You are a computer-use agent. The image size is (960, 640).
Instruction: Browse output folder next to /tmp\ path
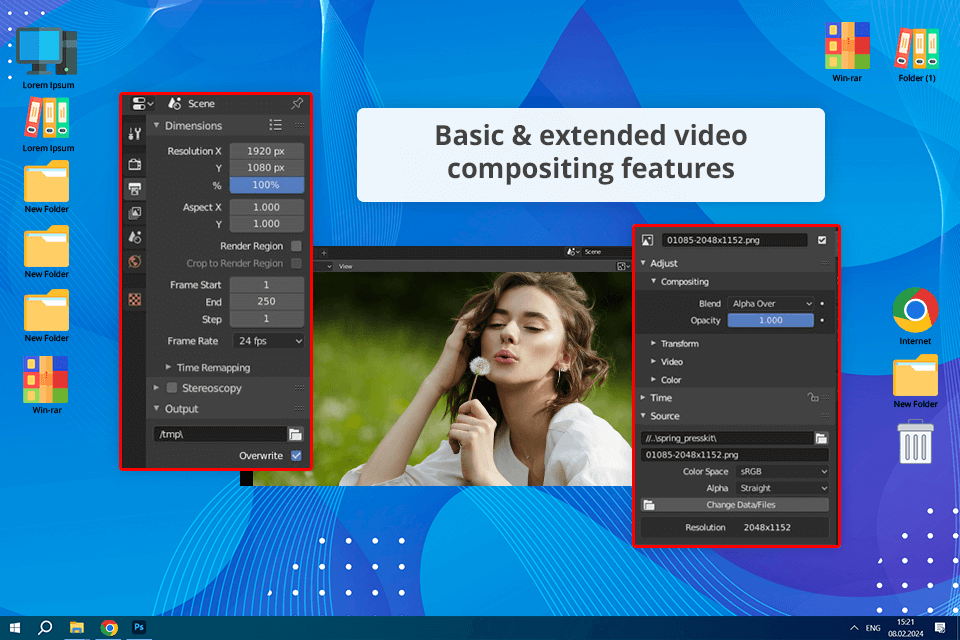click(x=295, y=434)
